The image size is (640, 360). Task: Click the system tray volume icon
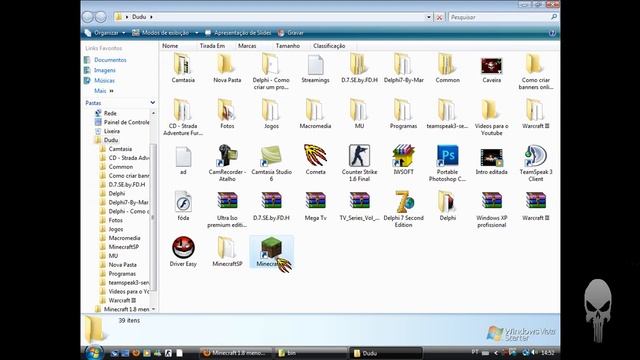[534, 353]
